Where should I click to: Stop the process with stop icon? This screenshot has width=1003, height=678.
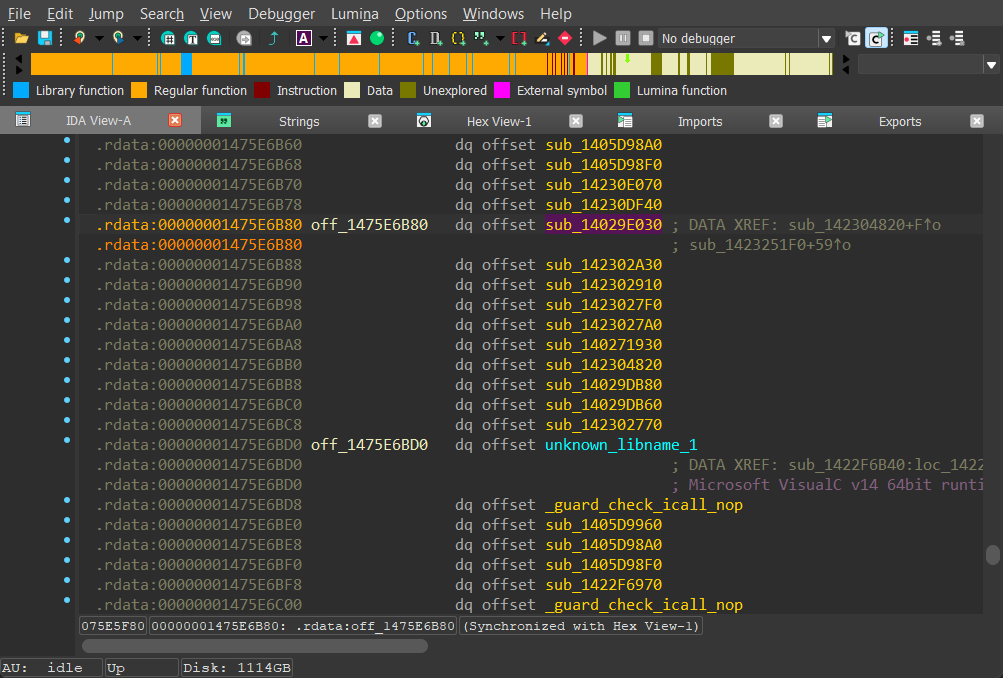645,38
